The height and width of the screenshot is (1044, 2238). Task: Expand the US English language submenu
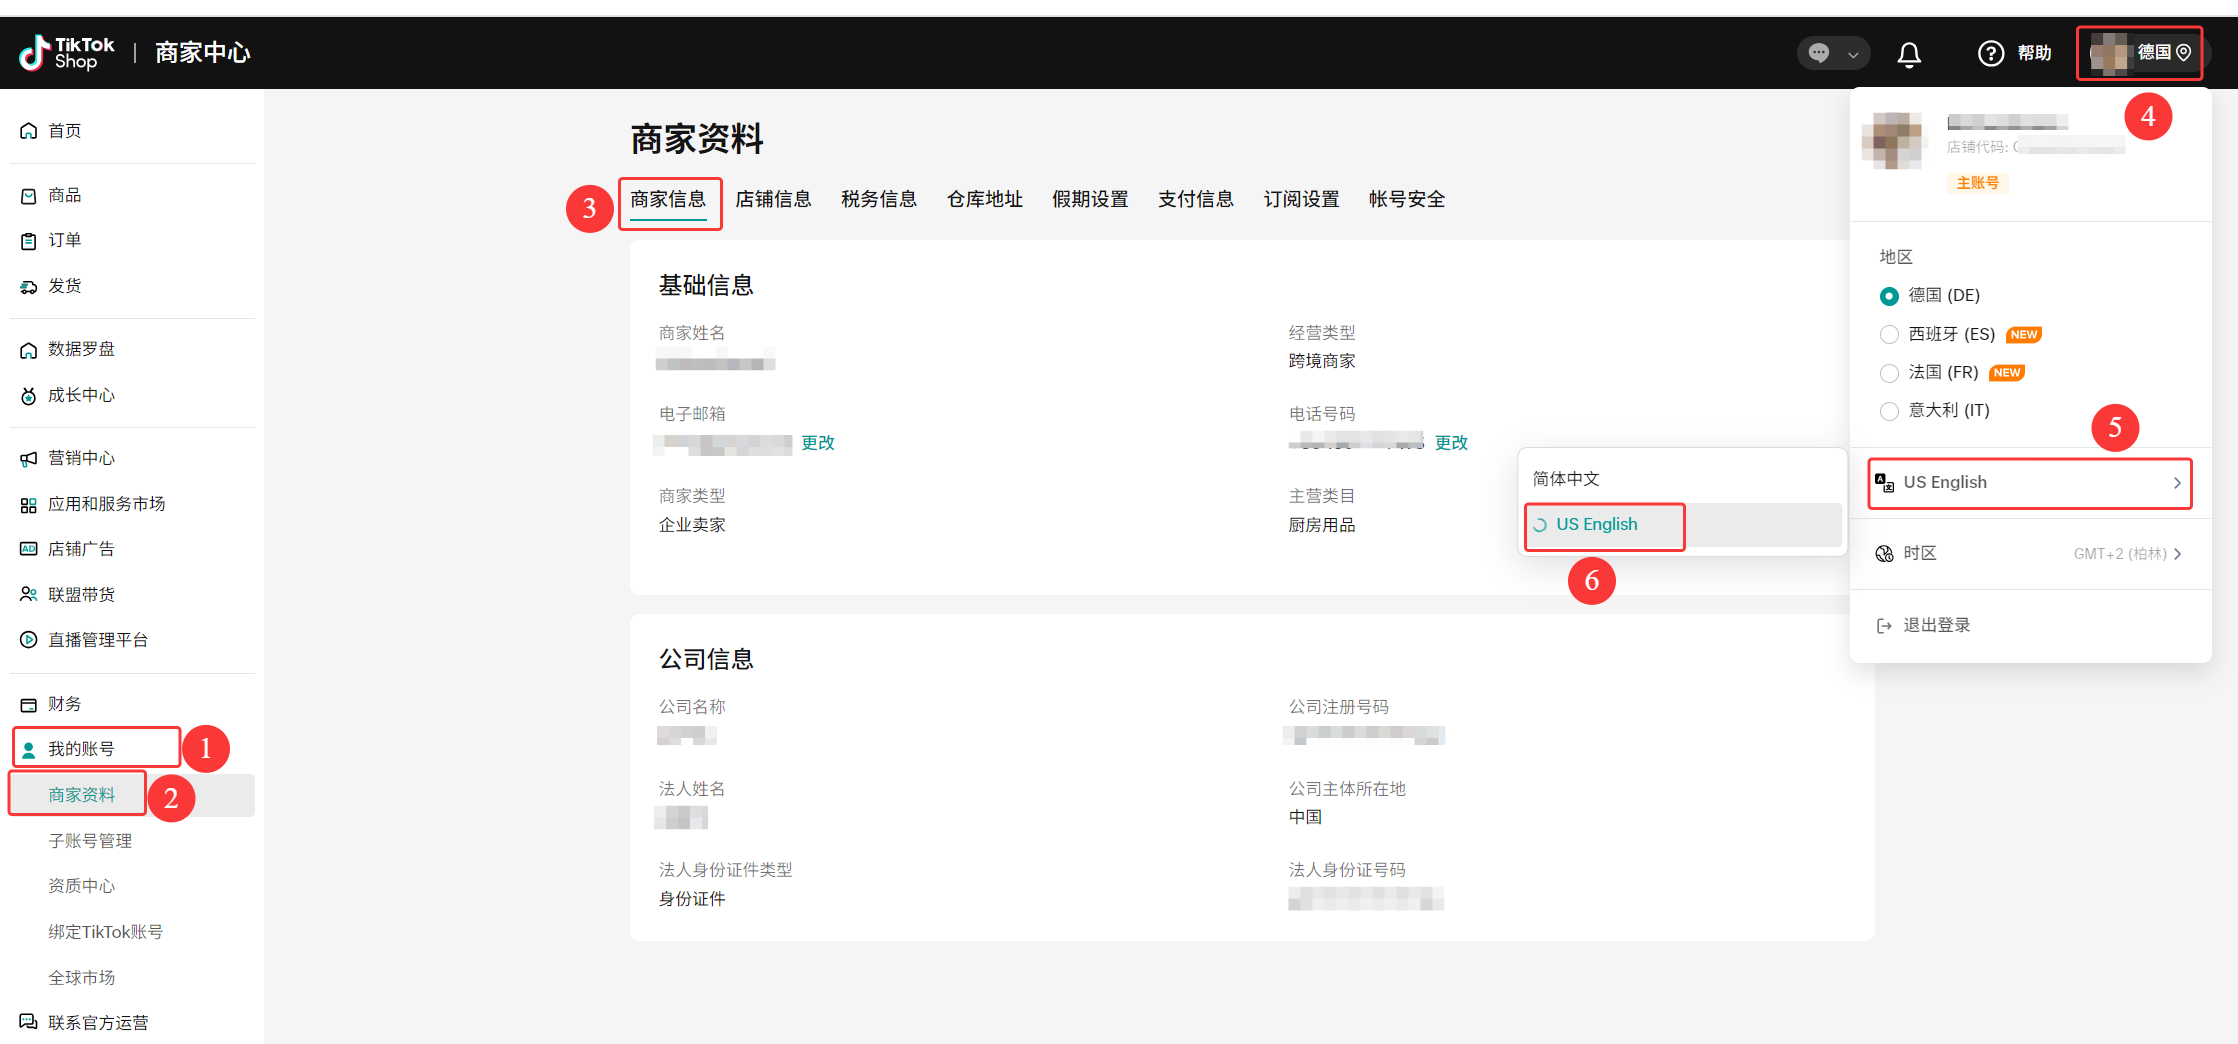2029,483
